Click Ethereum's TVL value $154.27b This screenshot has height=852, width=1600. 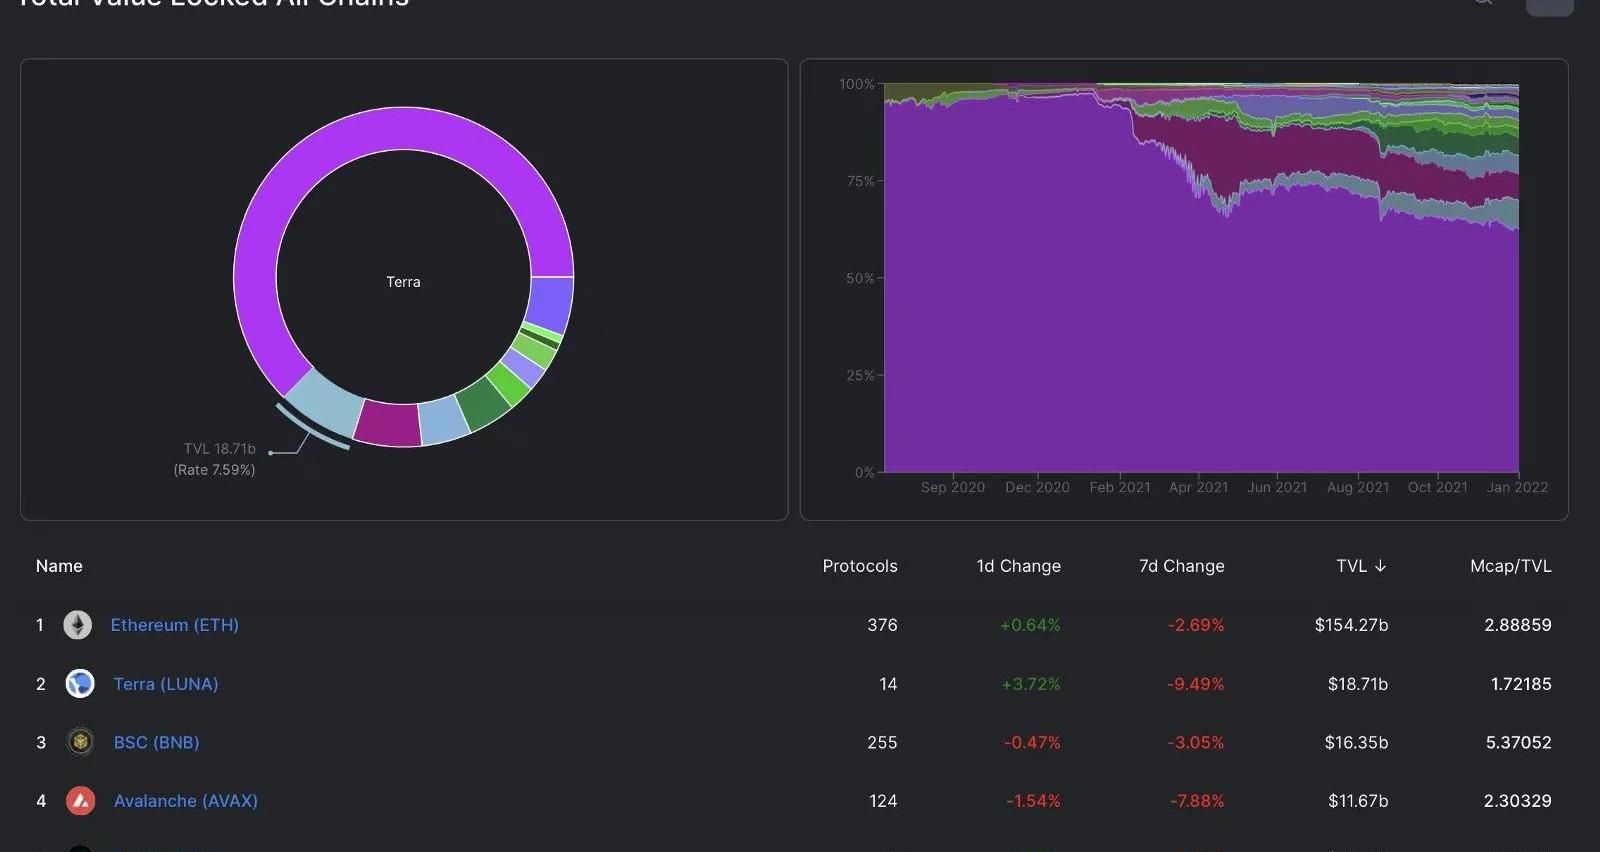pyautogui.click(x=1352, y=625)
